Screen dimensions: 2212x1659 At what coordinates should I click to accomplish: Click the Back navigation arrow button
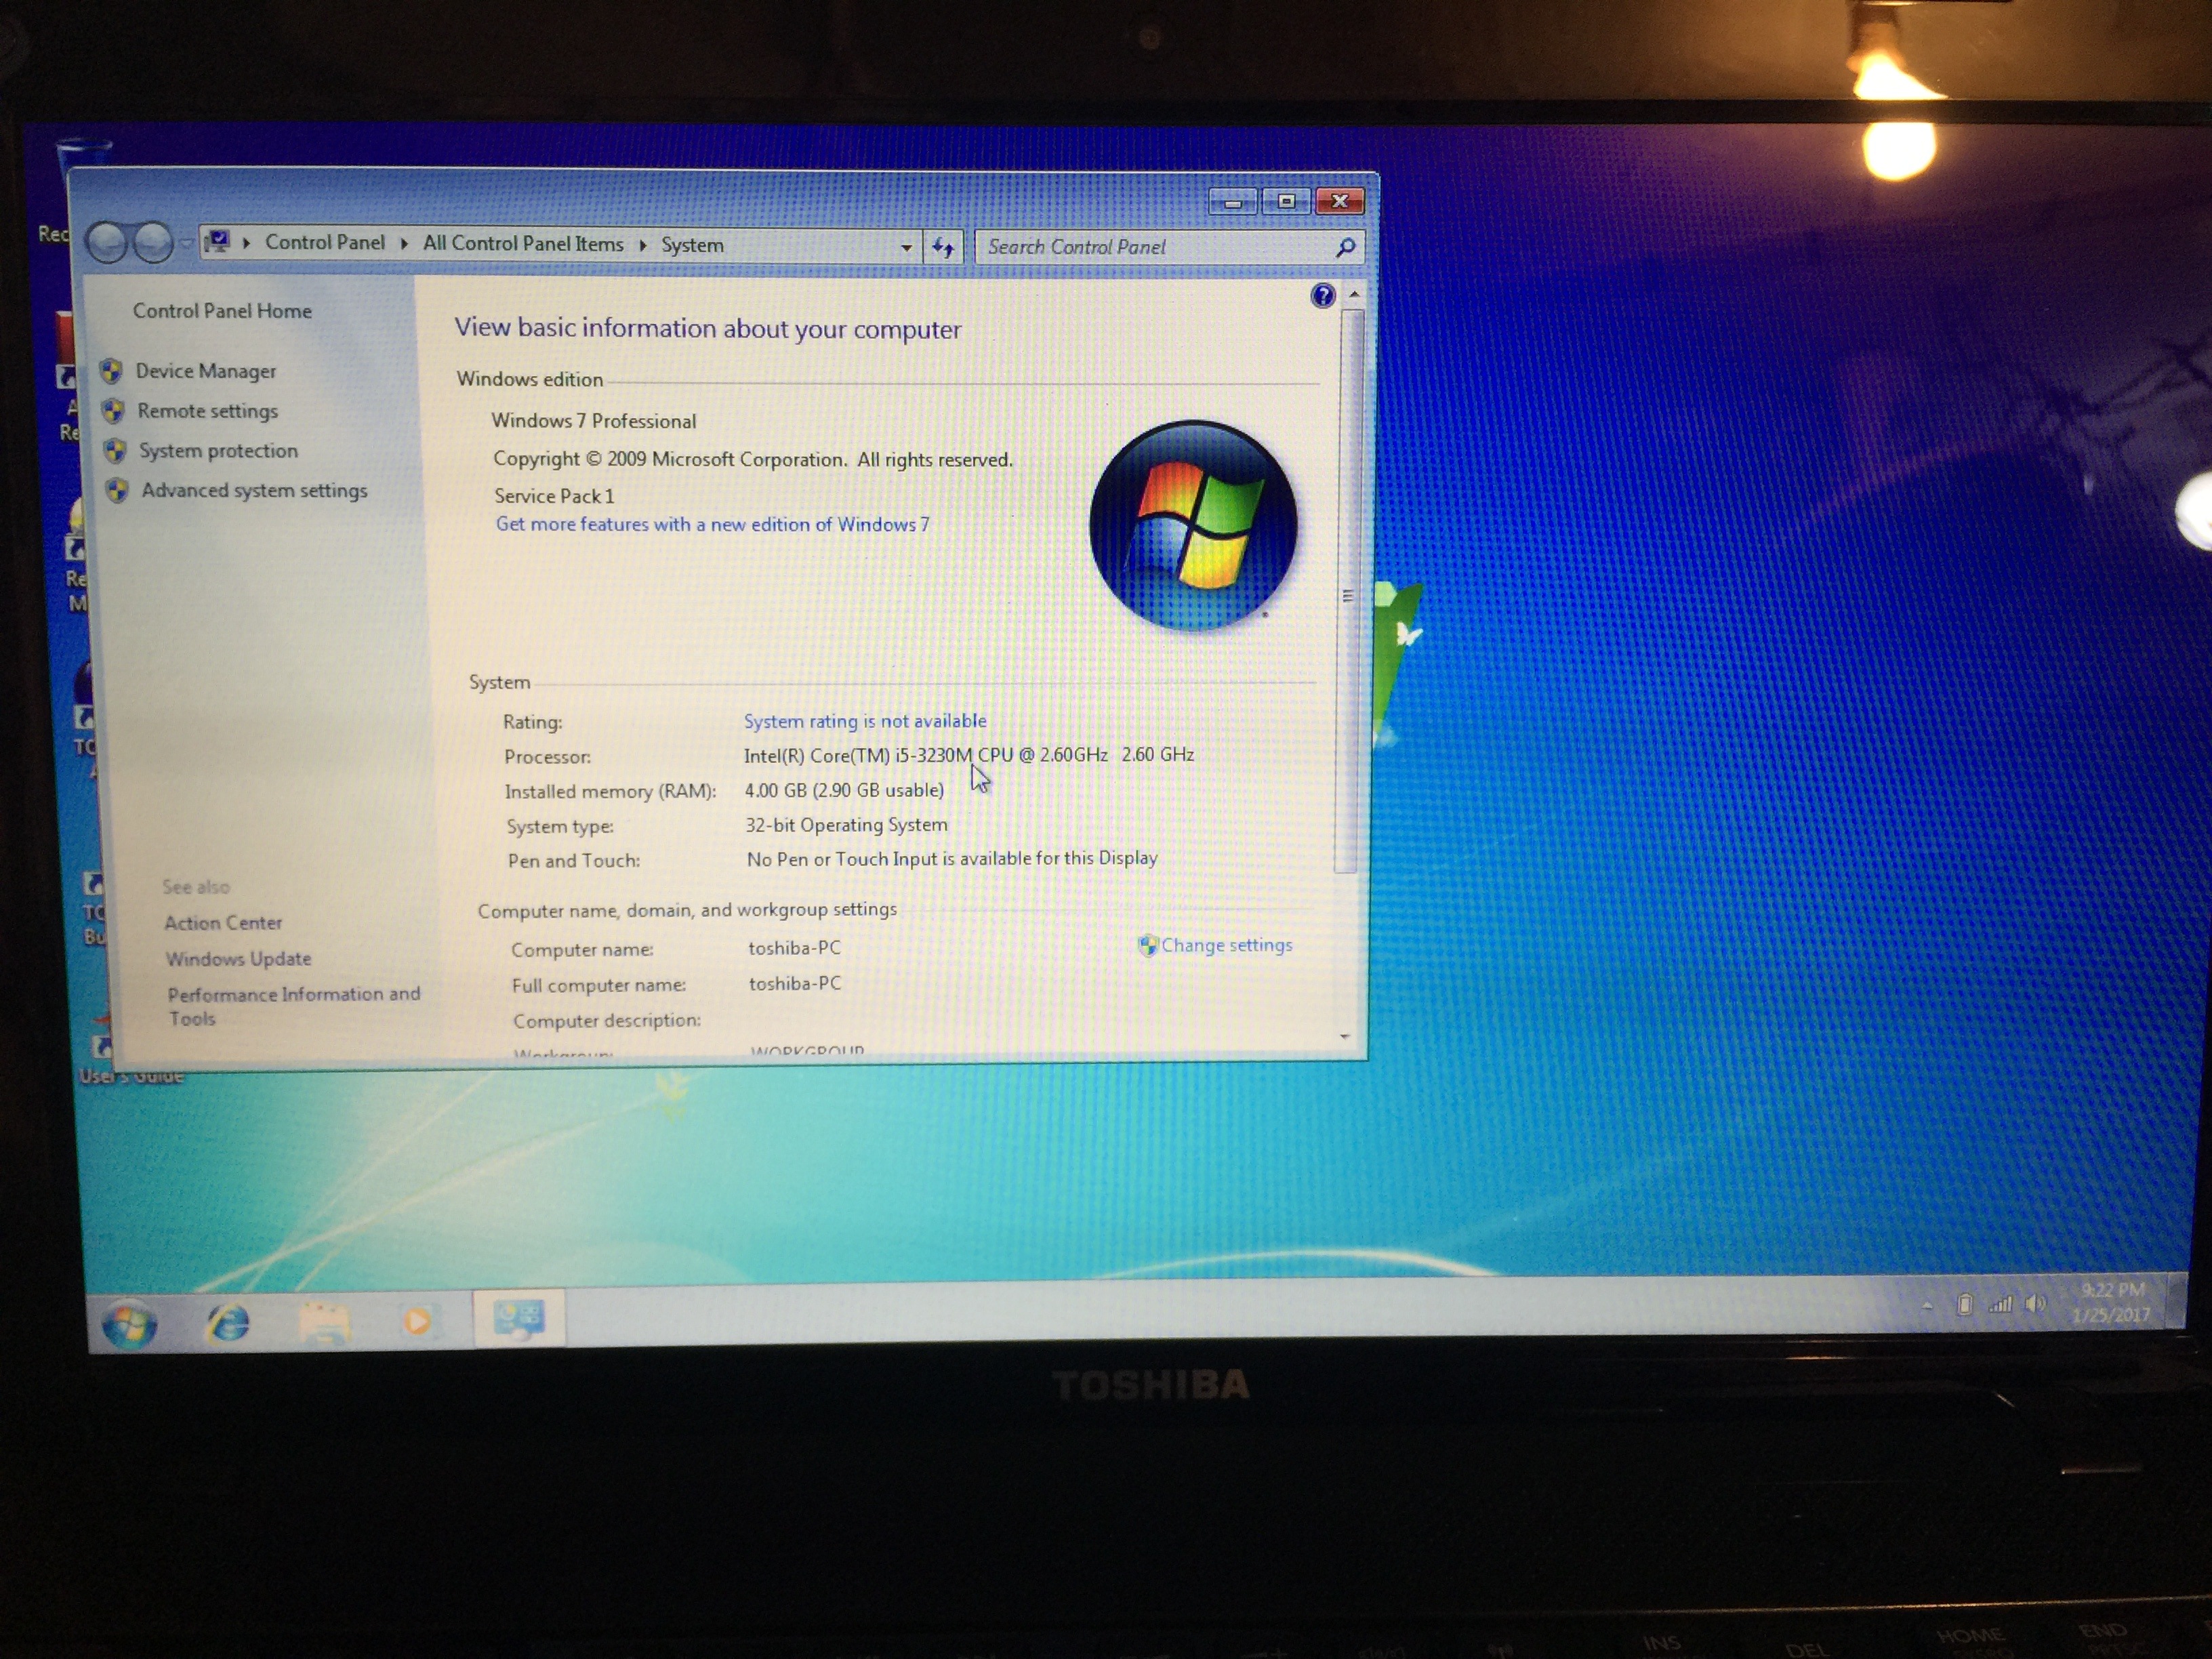point(106,242)
